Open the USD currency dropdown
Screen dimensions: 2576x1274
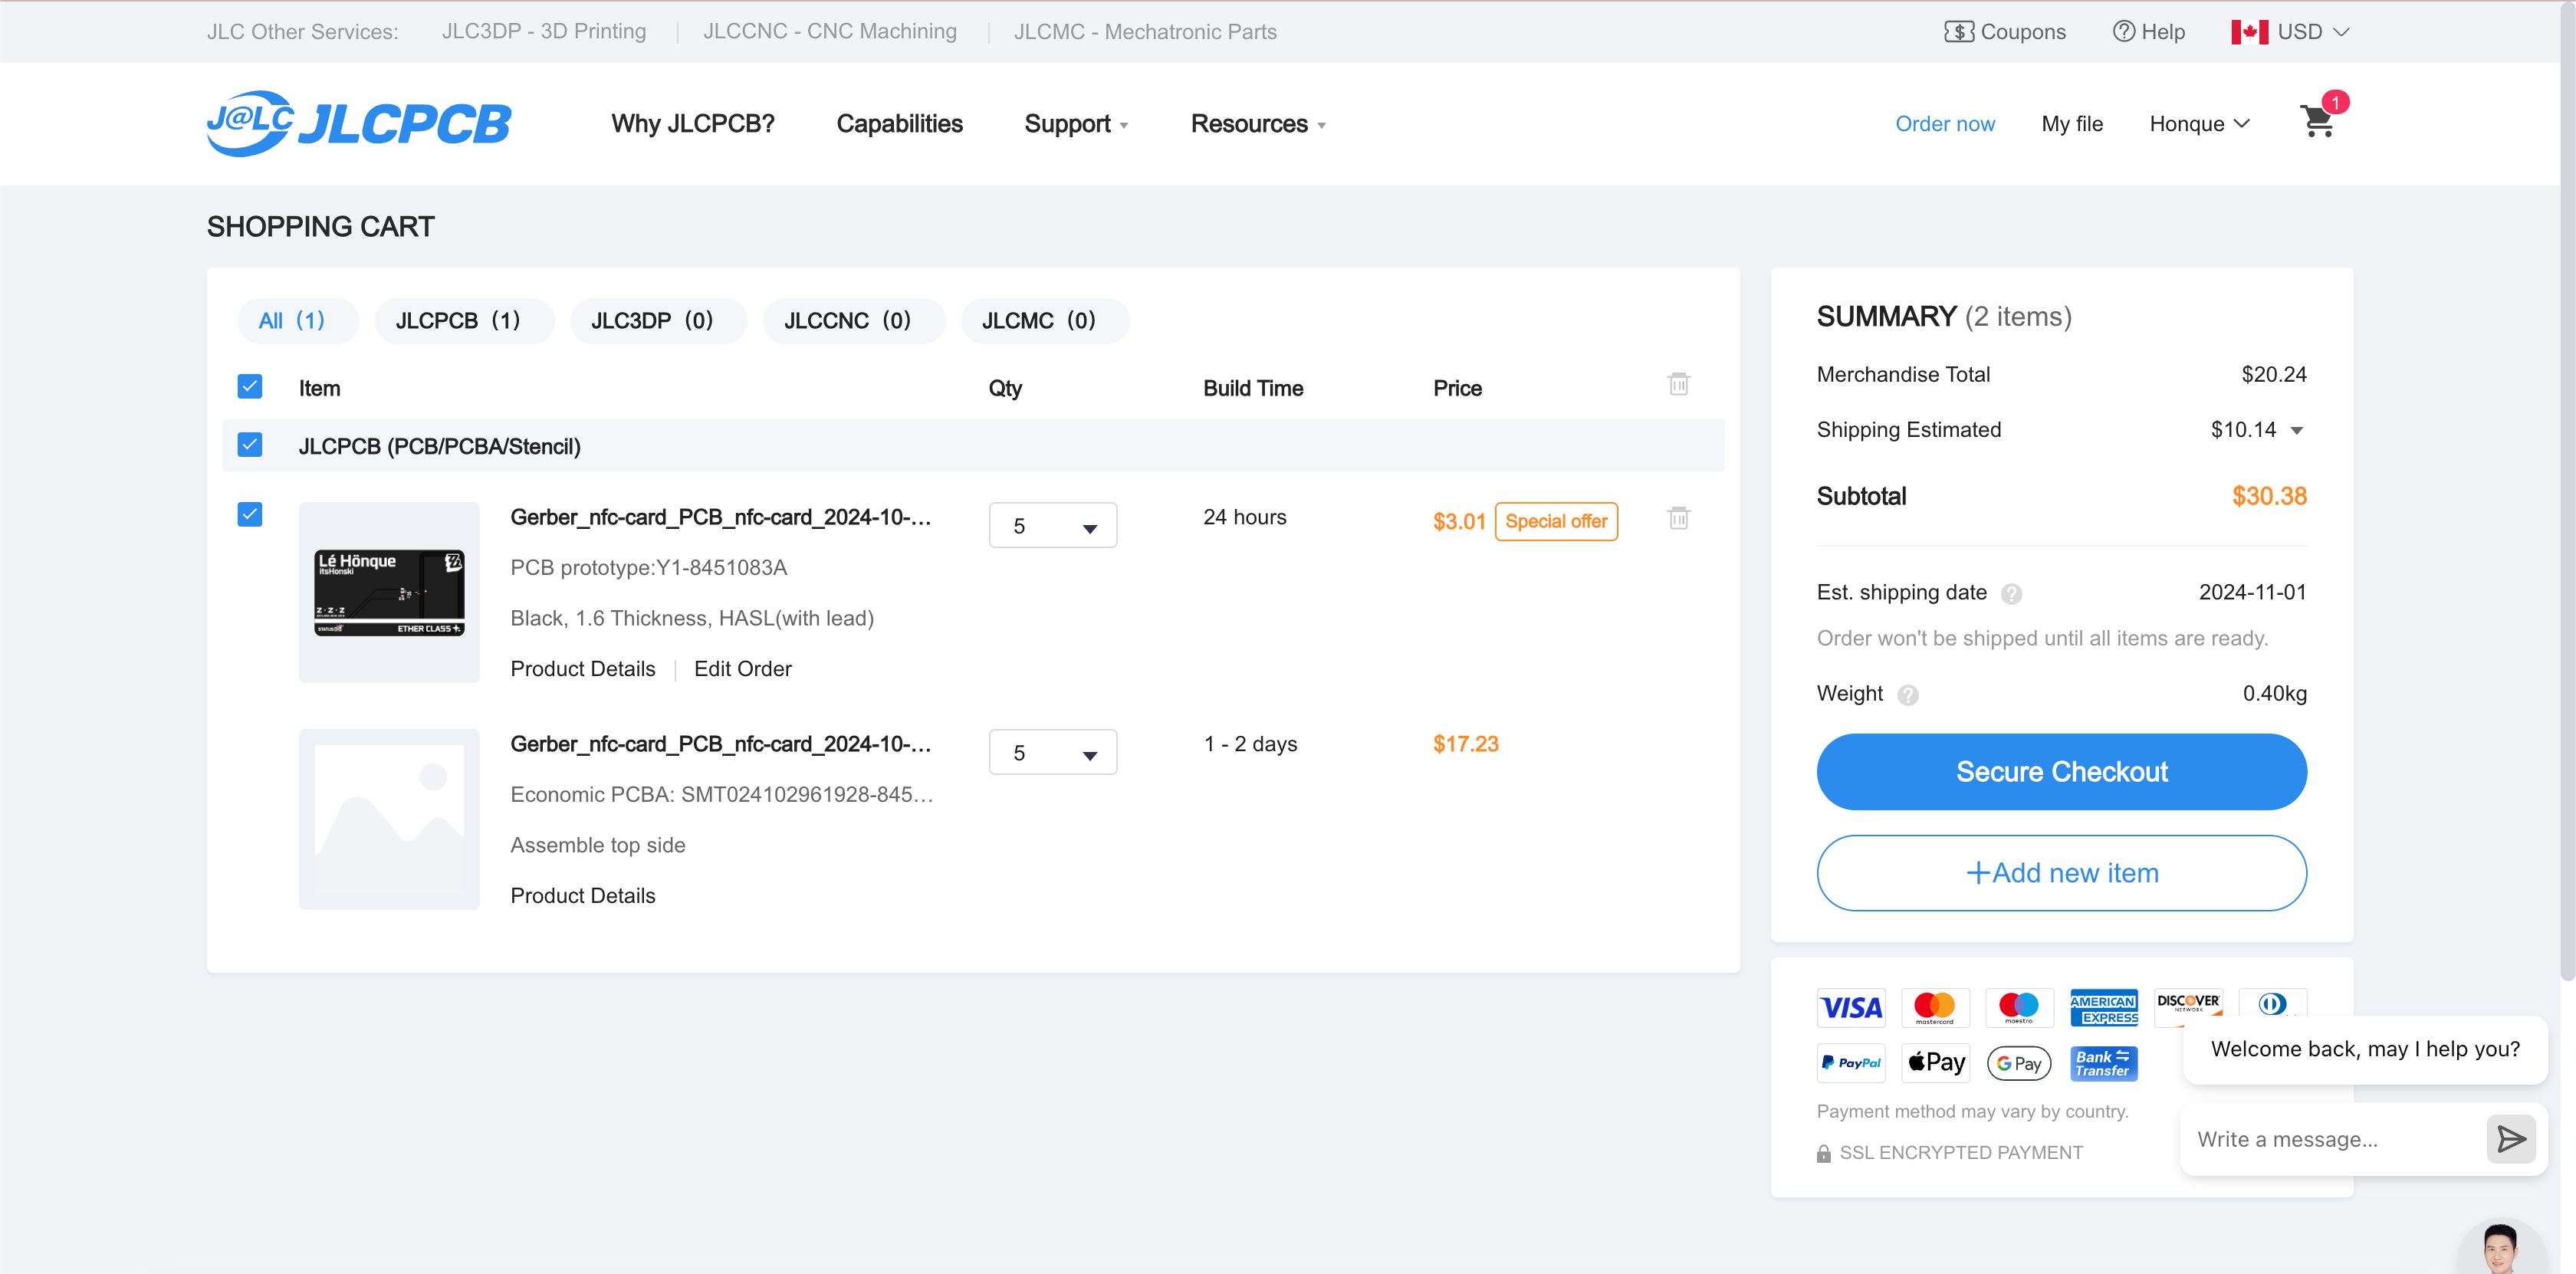click(x=2312, y=32)
